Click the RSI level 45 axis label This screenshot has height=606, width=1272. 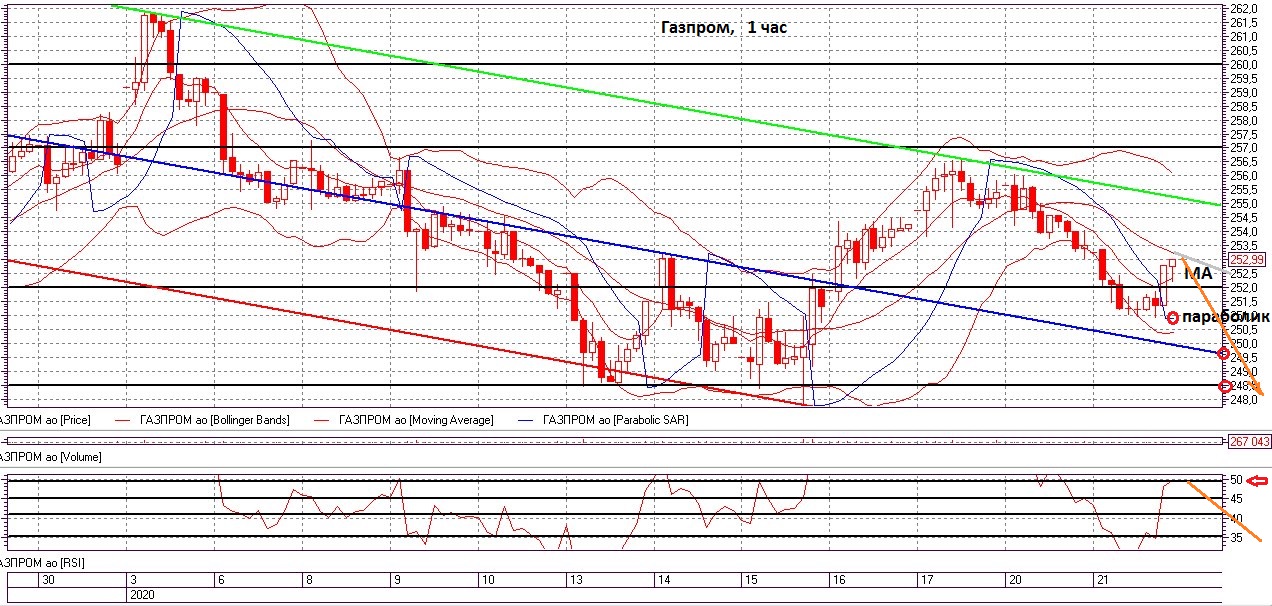tap(1236, 499)
